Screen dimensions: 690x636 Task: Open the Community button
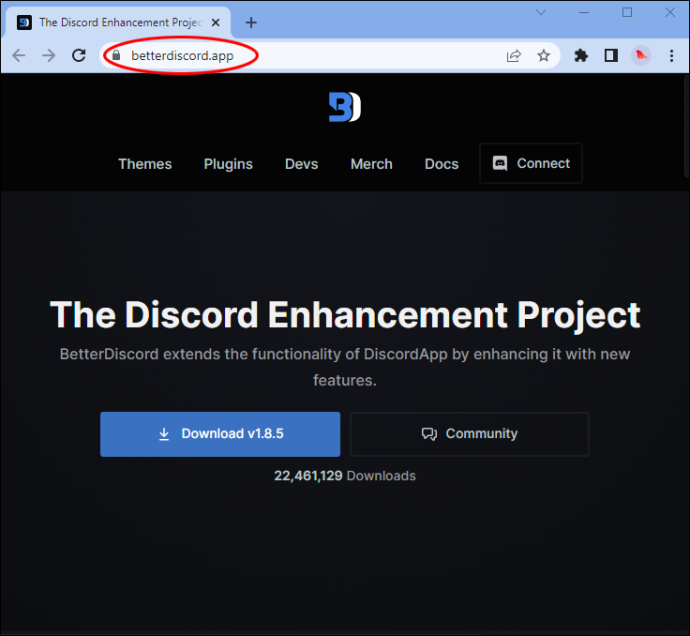(470, 434)
